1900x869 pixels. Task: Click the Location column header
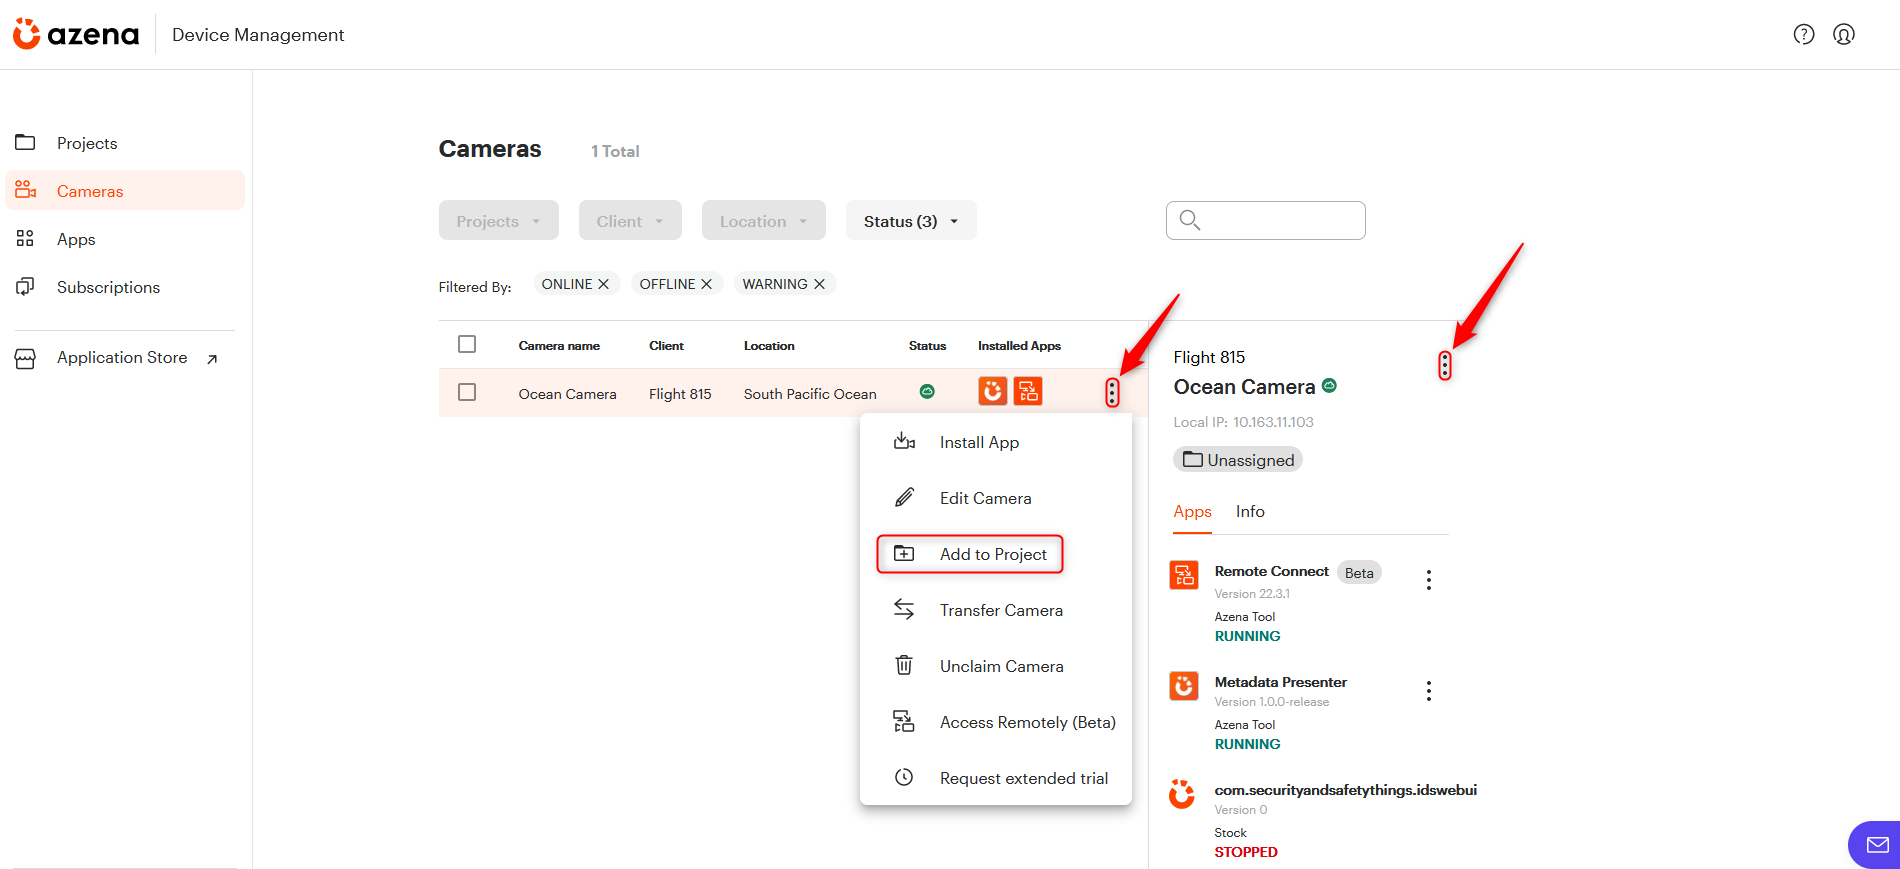click(769, 346)
